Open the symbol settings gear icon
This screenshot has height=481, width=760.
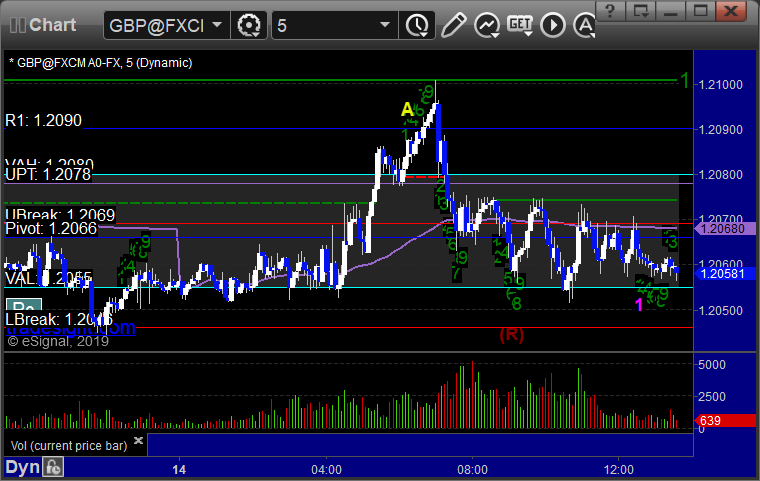pos(249,25)
